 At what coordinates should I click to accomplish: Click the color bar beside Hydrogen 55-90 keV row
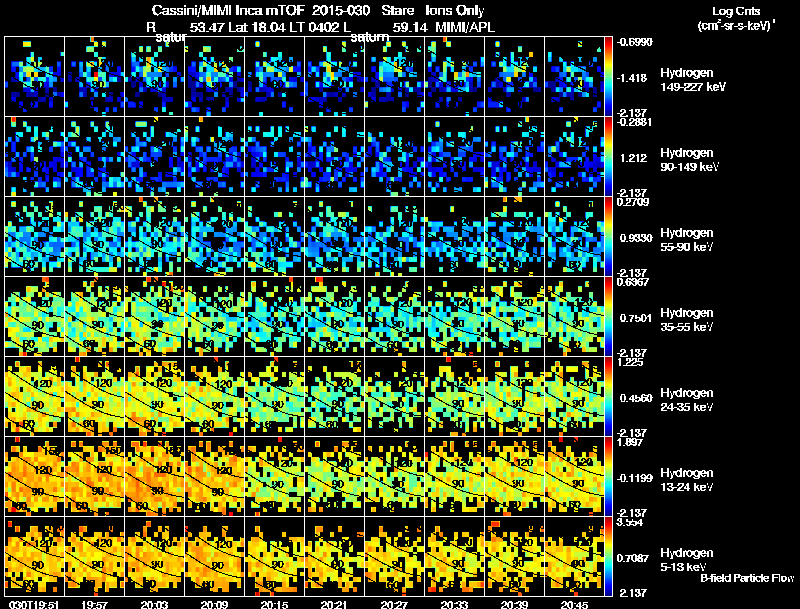pyautogui.click(x=608, y=237)
